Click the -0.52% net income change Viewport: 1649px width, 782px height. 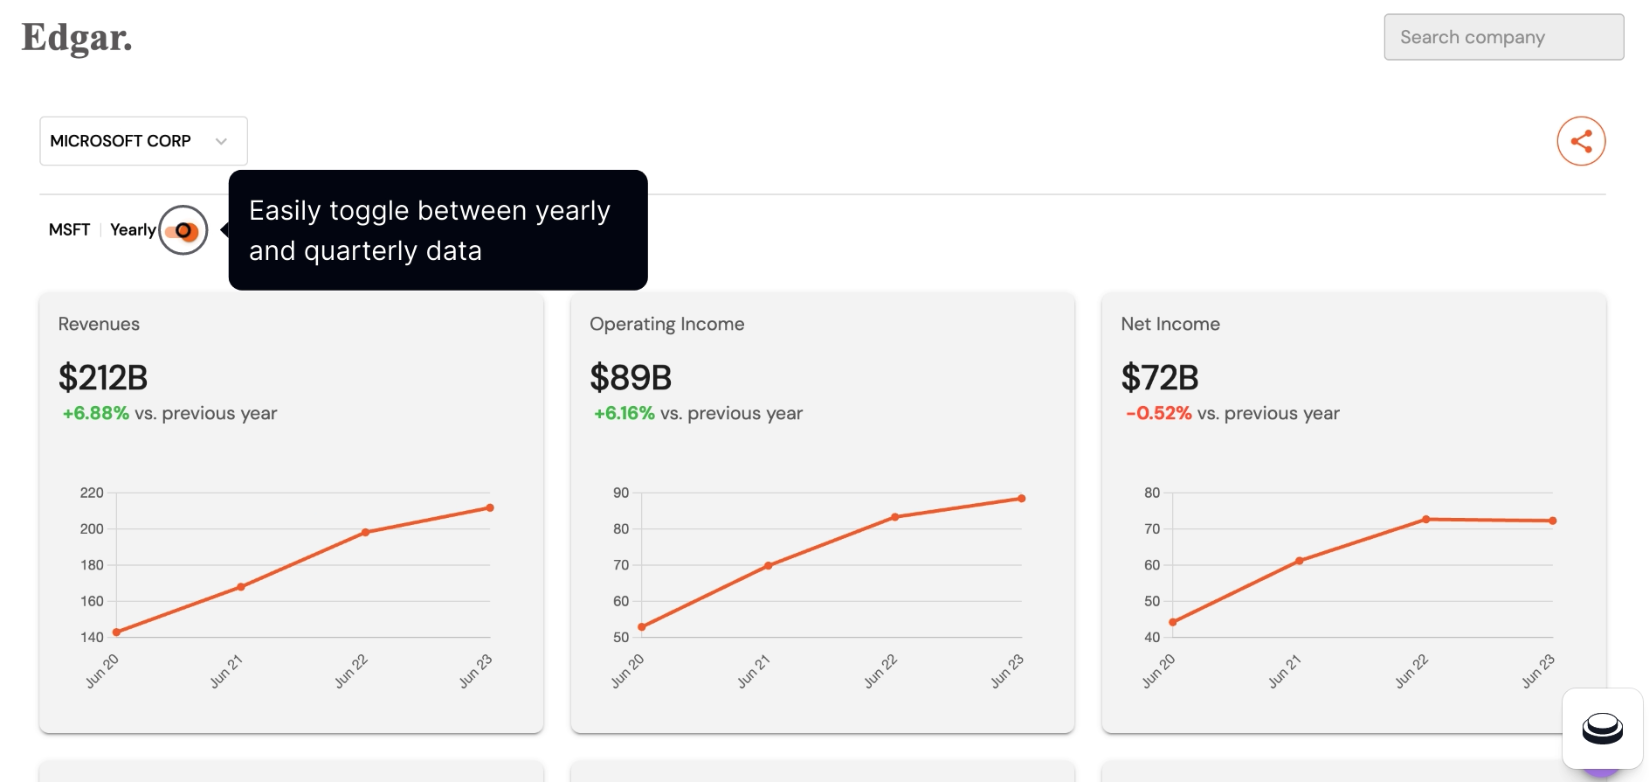click(1159, 413)
